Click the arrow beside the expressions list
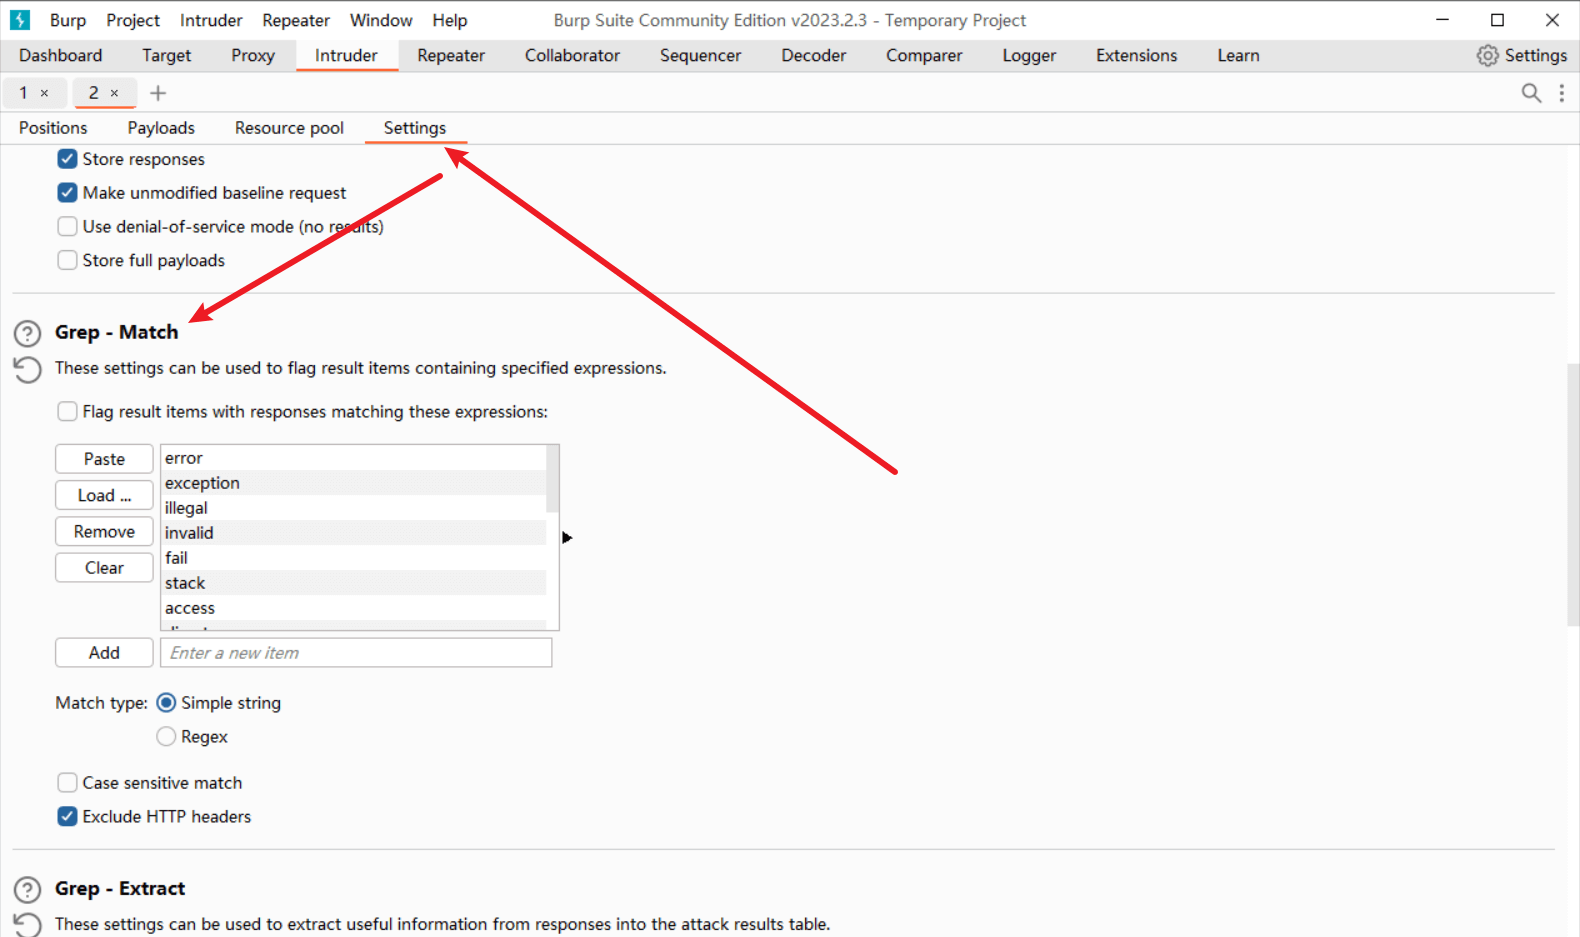 click(567, 538)
